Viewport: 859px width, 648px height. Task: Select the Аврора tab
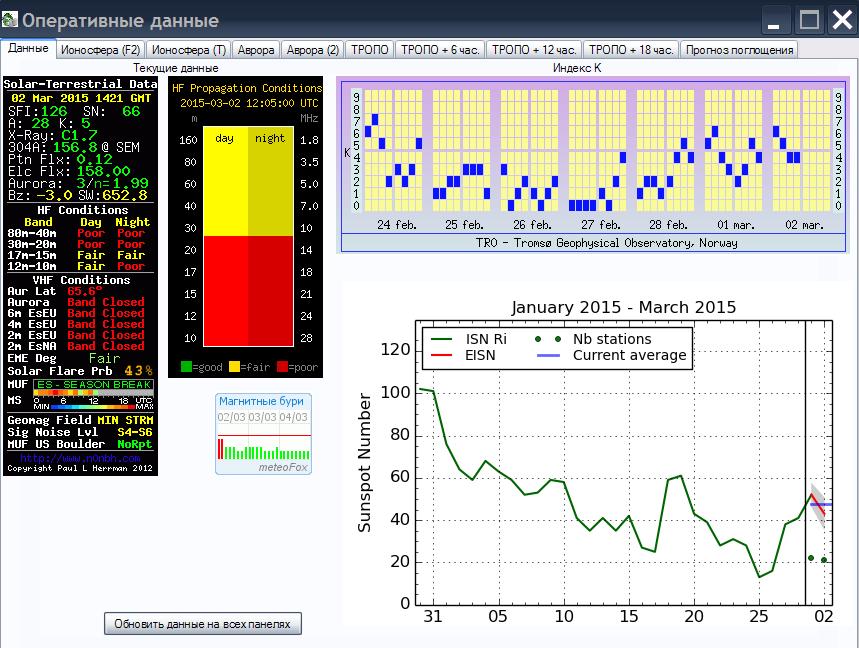pyautogui.click(x=256, y=50)
